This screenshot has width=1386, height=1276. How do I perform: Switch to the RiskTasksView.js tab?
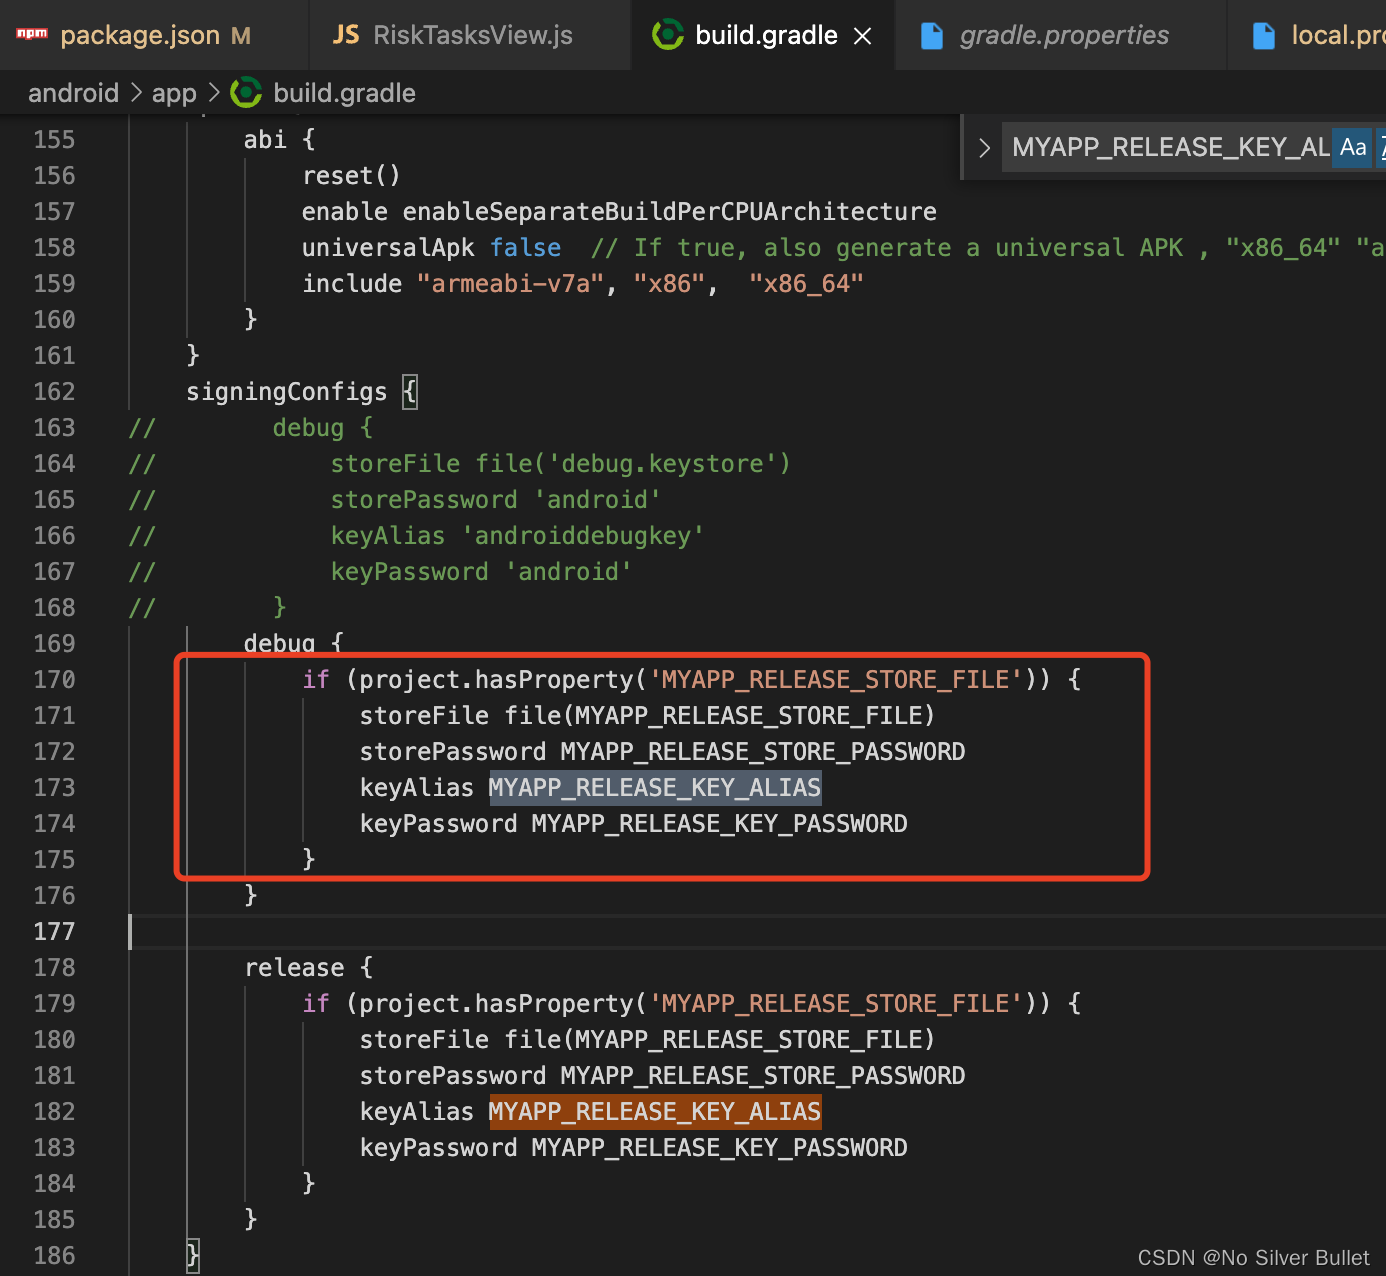470,34
